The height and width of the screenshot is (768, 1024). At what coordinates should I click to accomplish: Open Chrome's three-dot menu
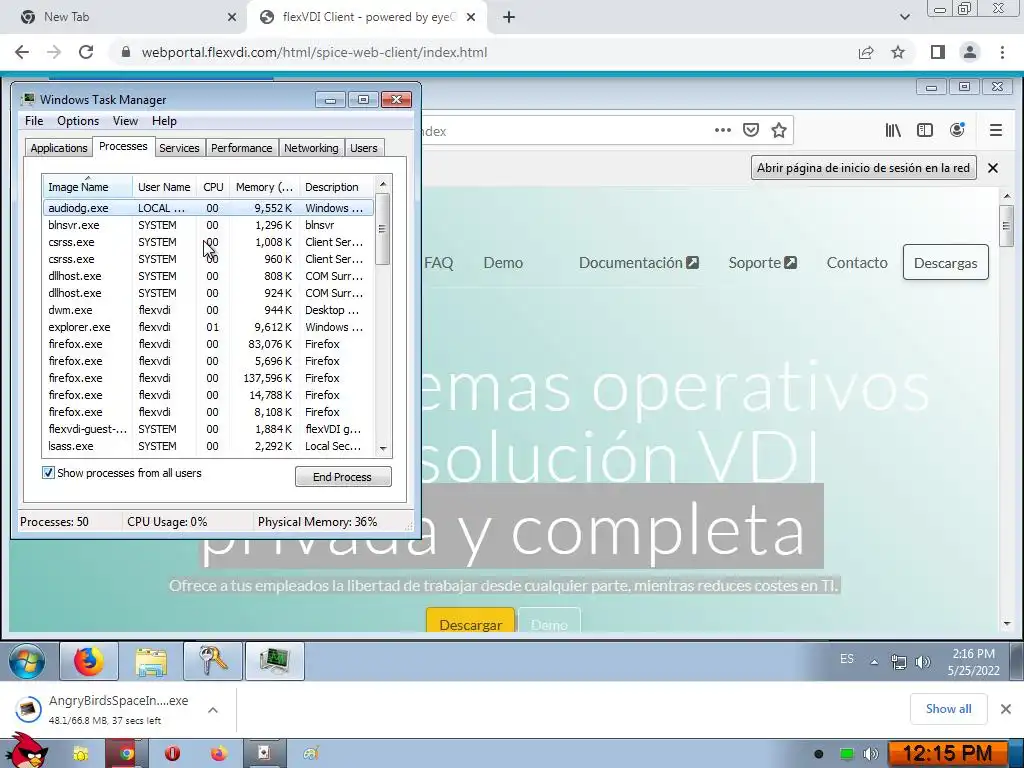pos(1002,52)
